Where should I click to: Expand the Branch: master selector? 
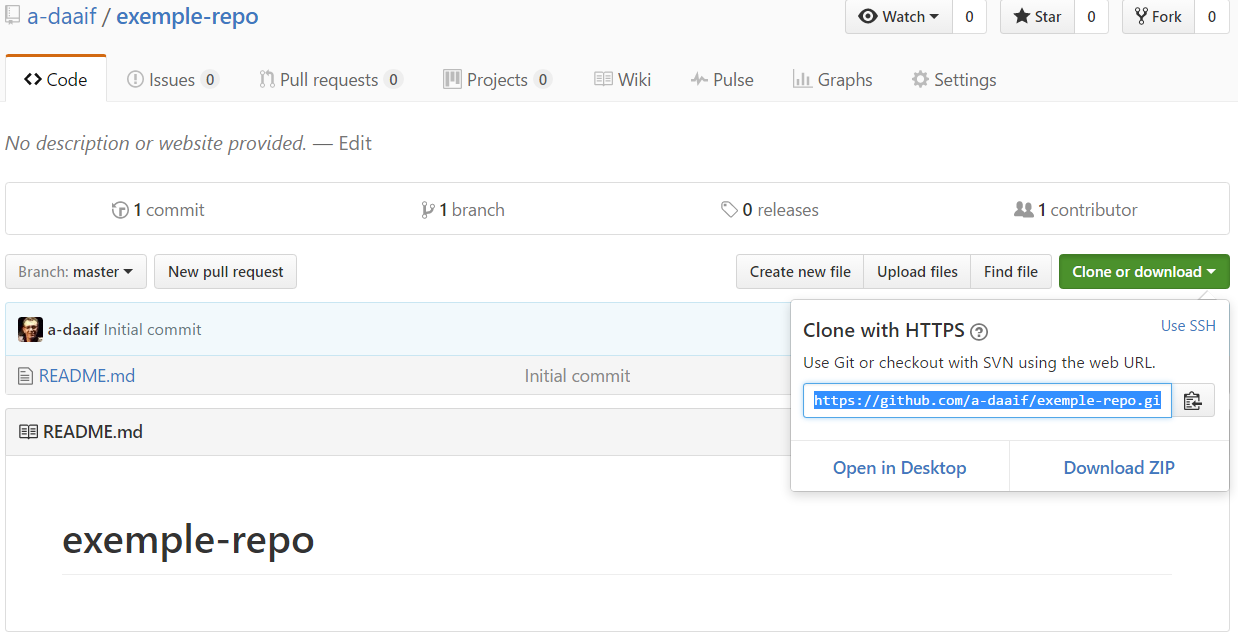point(76,272)
